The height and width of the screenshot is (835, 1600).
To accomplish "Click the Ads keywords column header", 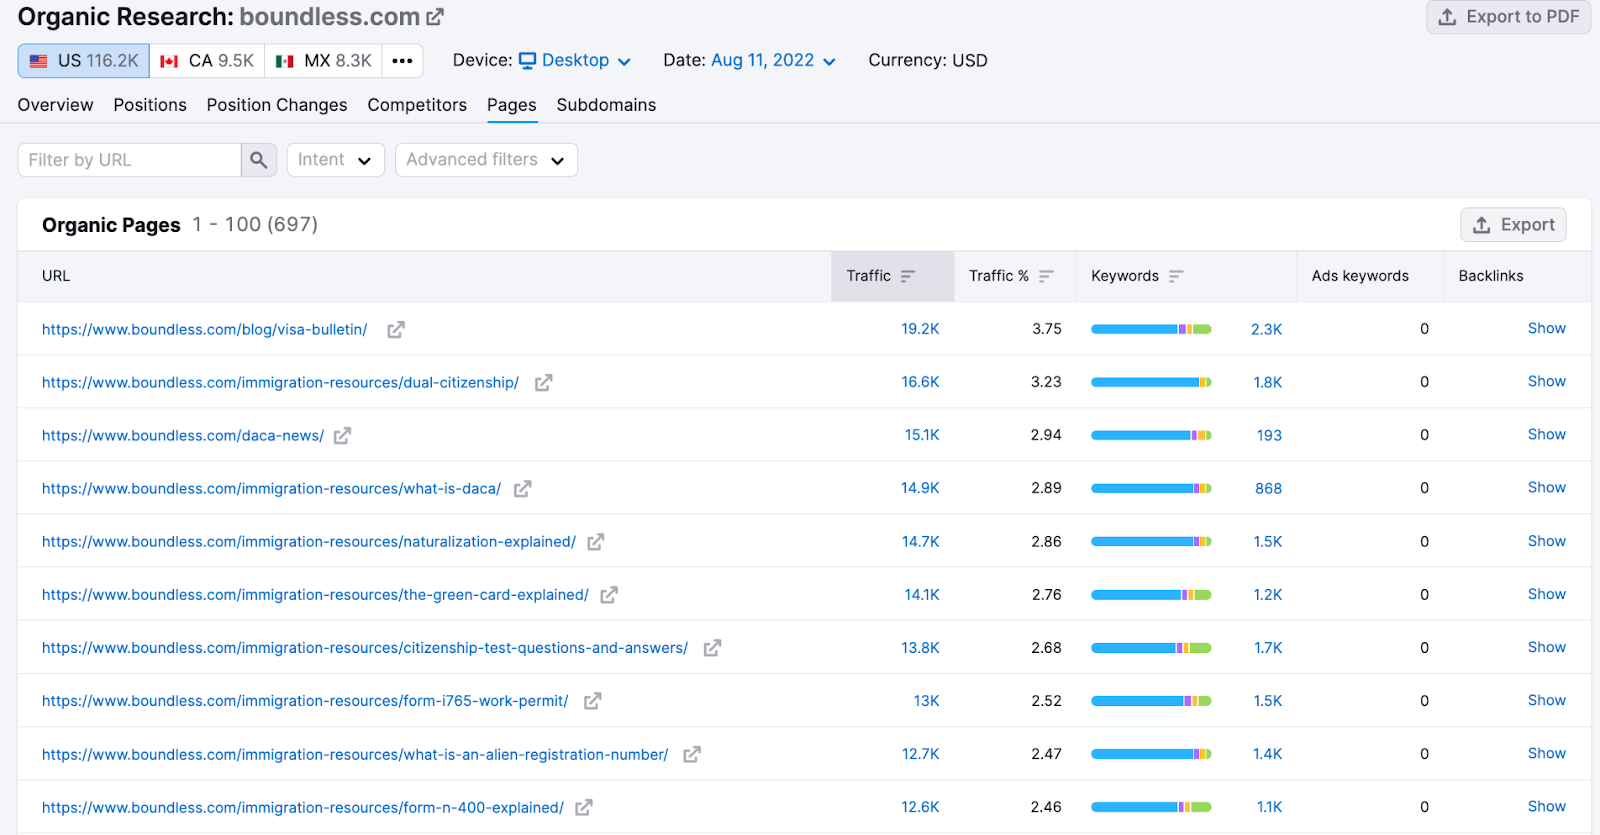I will click(1360, 276).
